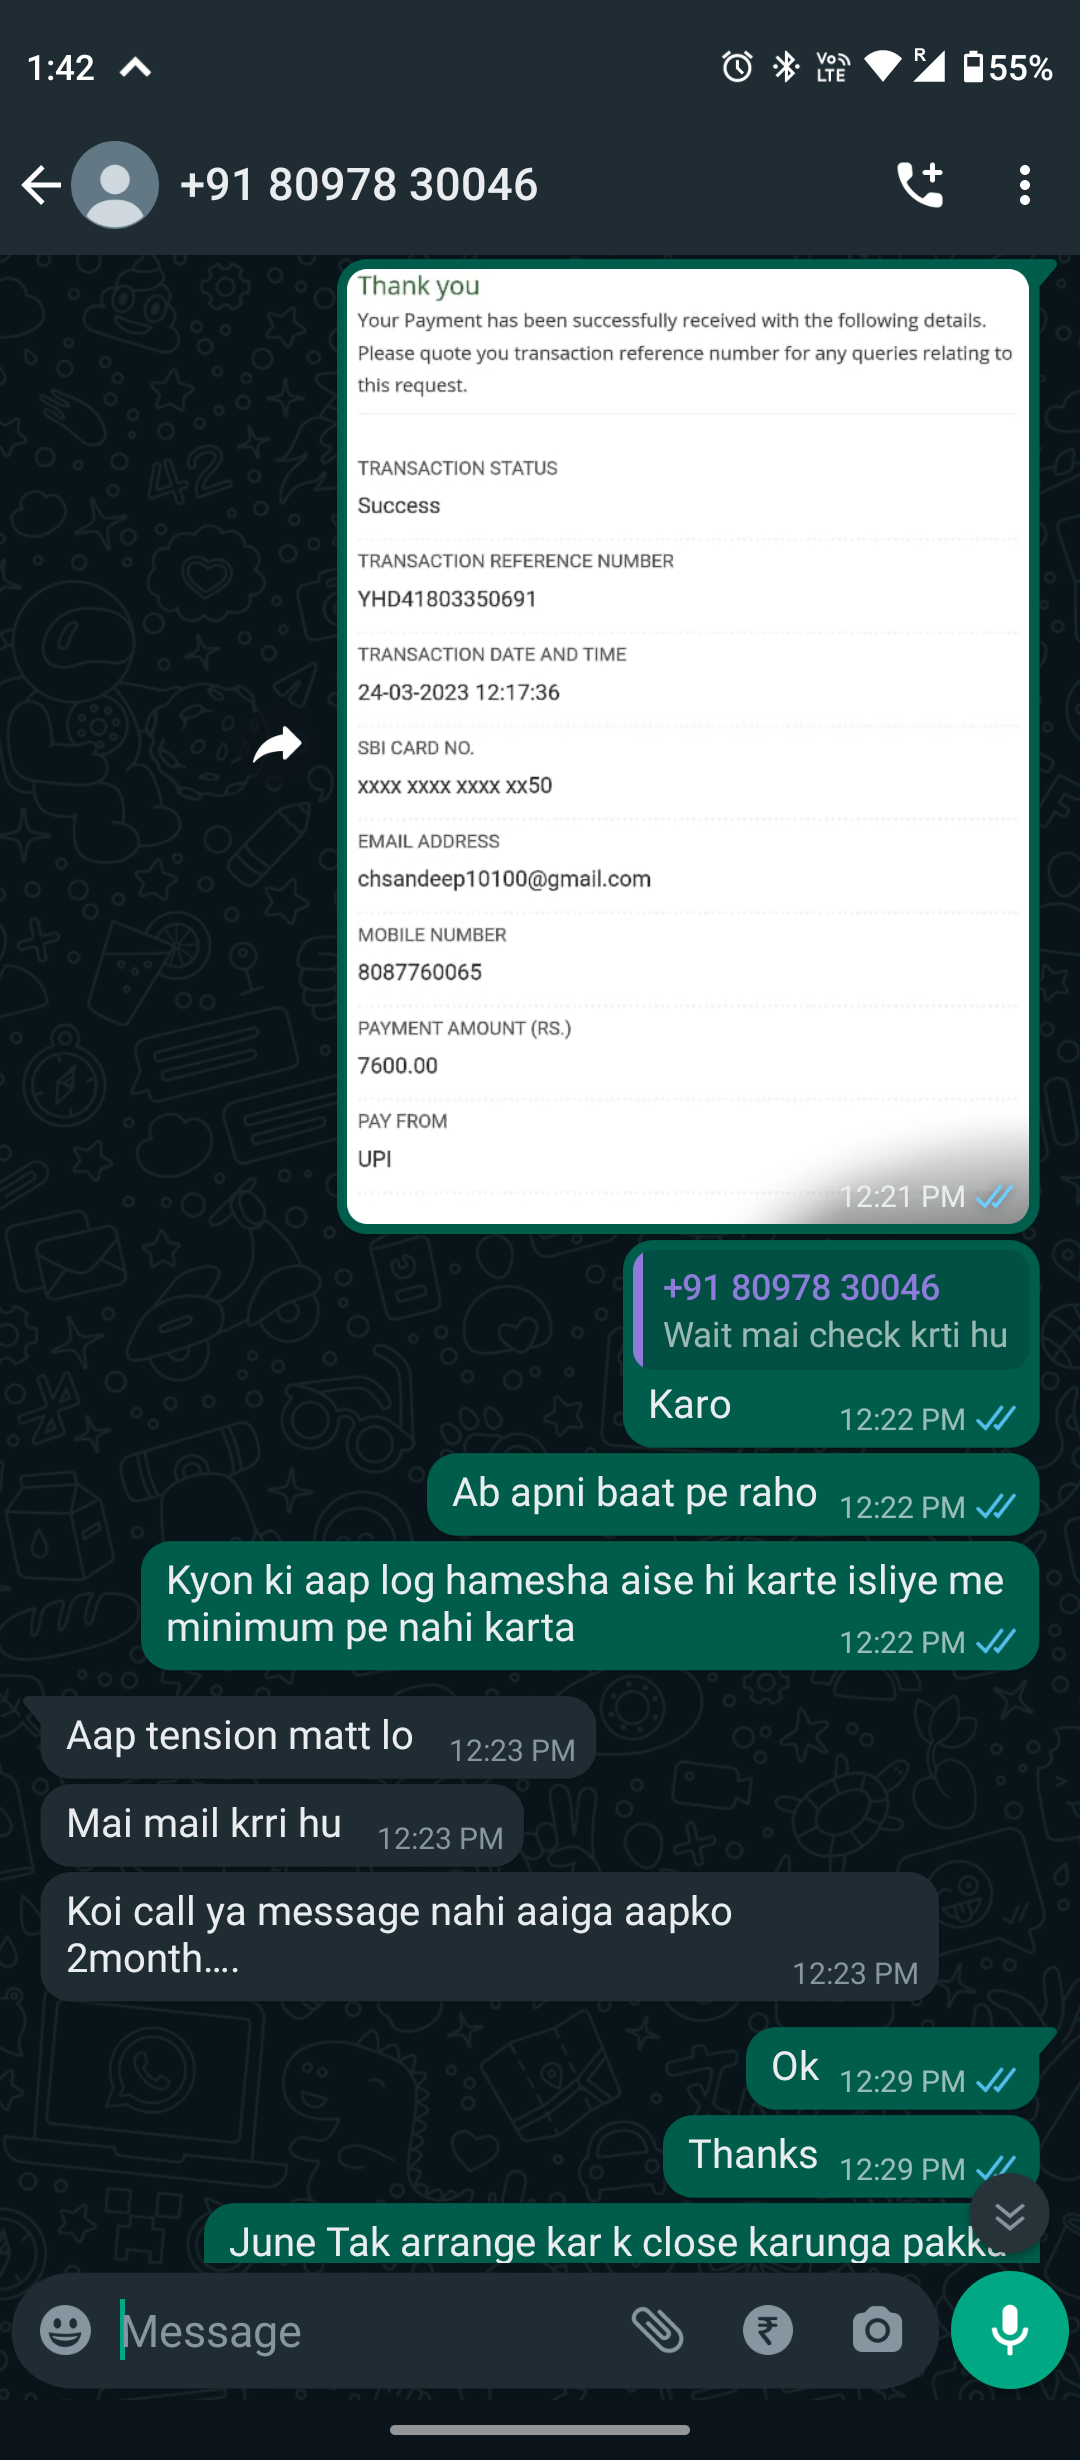Select the "Ab apni baat pe raho" message
This screenshot has width=1080, height=2460.
(x=732, y=1494)
